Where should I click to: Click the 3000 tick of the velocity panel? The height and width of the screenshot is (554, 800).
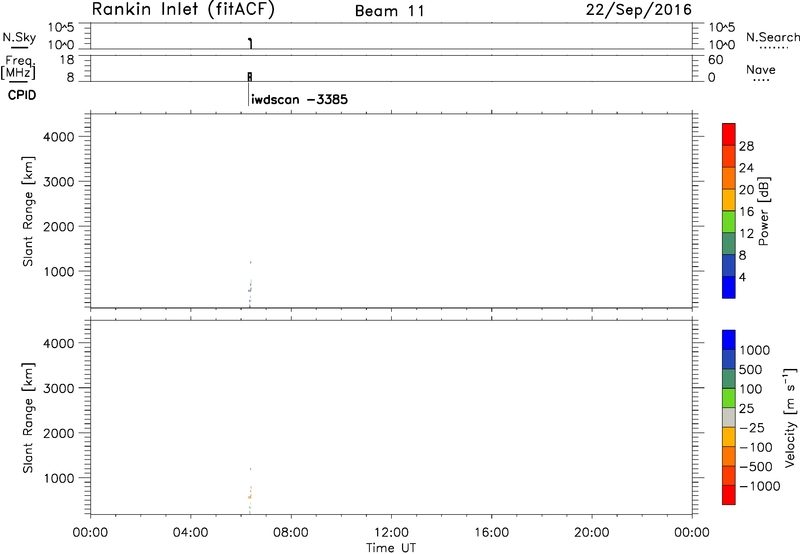coord(59,388)
